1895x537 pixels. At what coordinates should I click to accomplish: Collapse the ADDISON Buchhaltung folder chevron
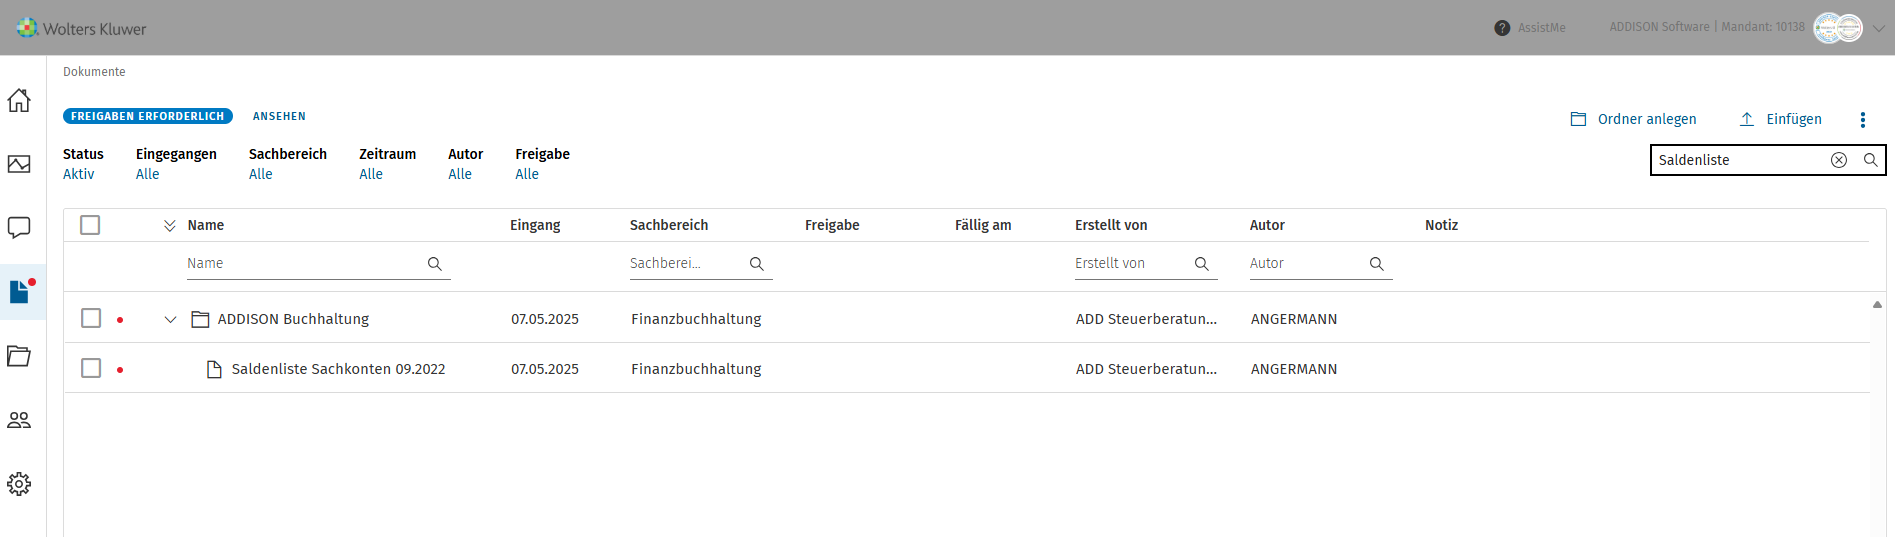(170, 320)
